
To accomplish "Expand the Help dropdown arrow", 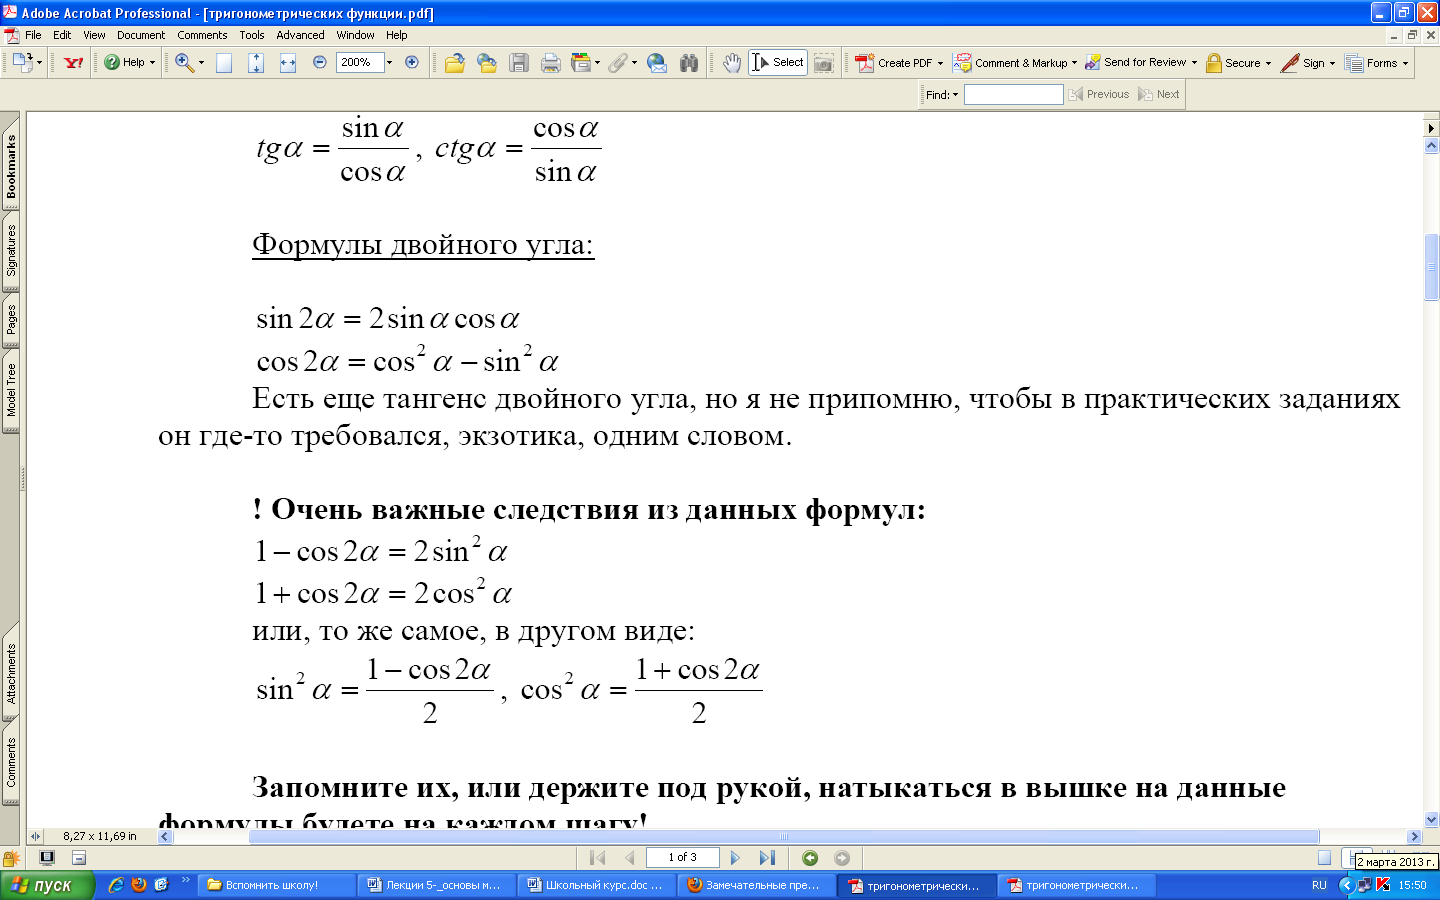I will [x=152, y=62].
